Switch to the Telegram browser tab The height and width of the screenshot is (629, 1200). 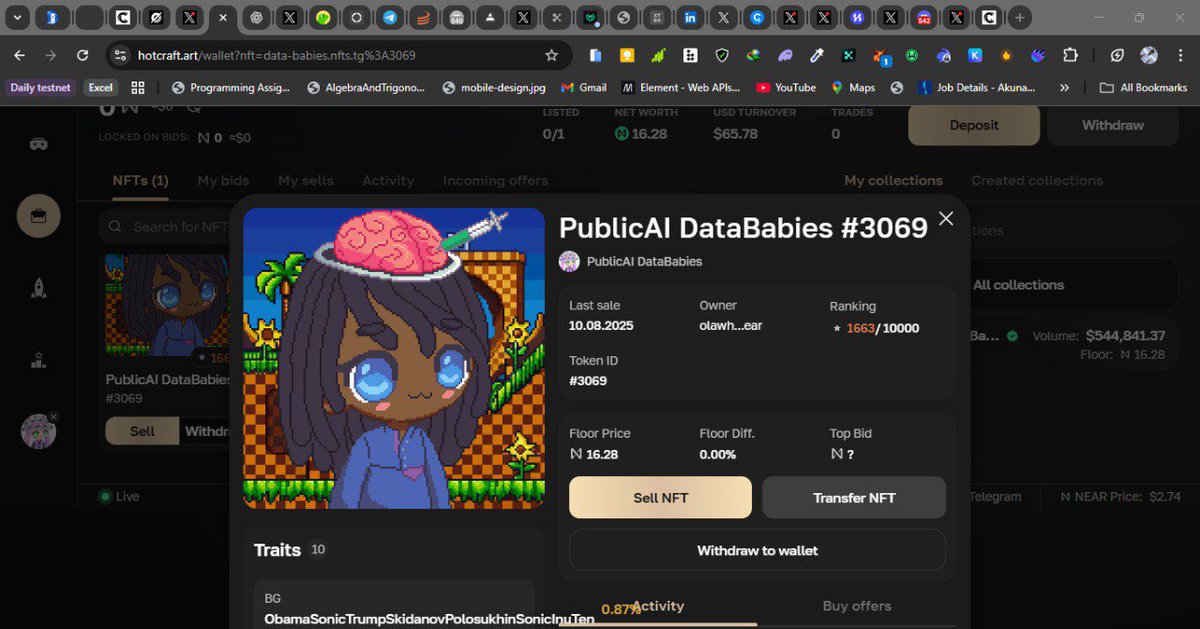388,18
